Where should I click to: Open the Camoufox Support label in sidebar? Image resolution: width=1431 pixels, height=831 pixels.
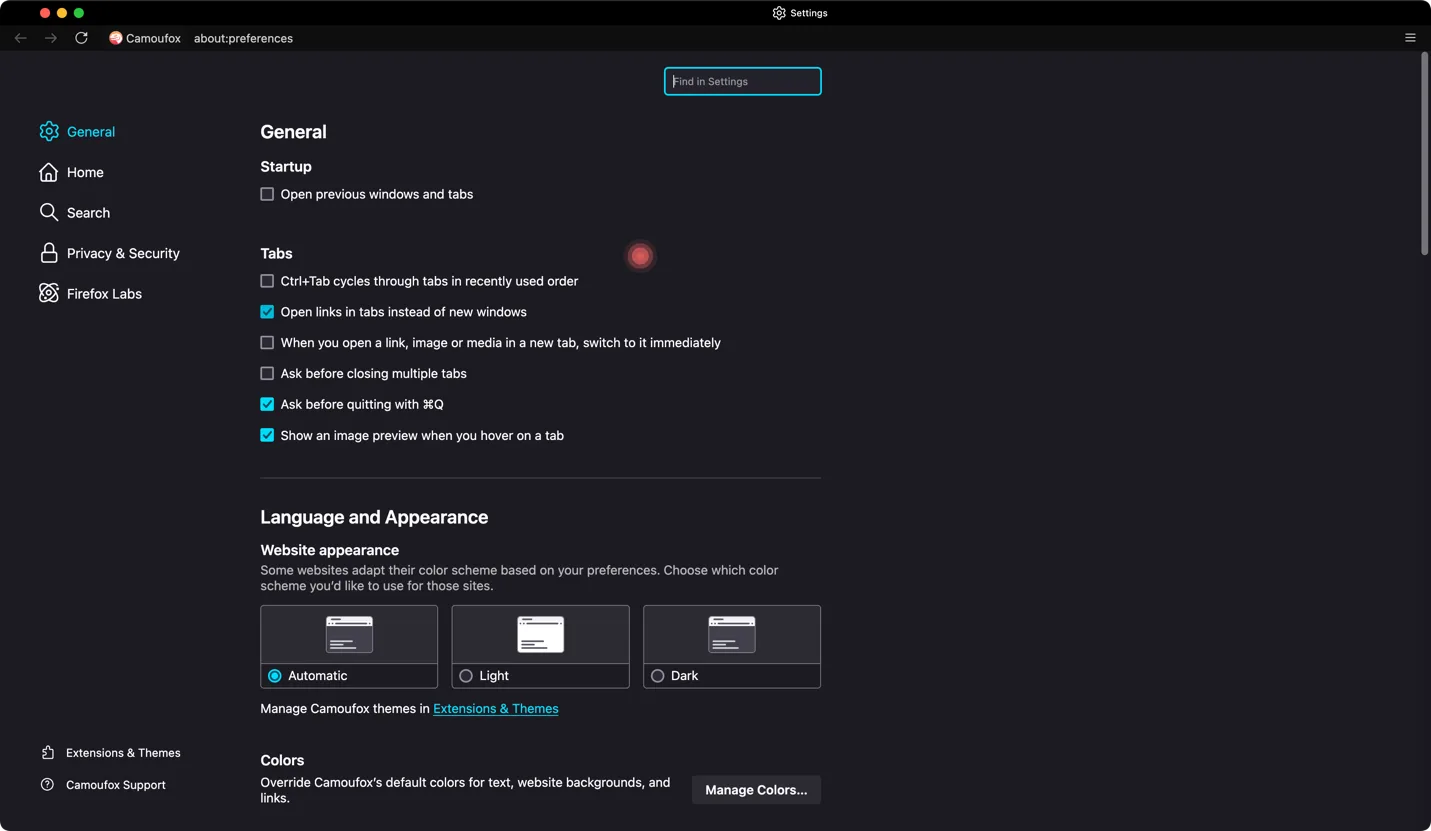pyautogui.click(x=116, y=785)
